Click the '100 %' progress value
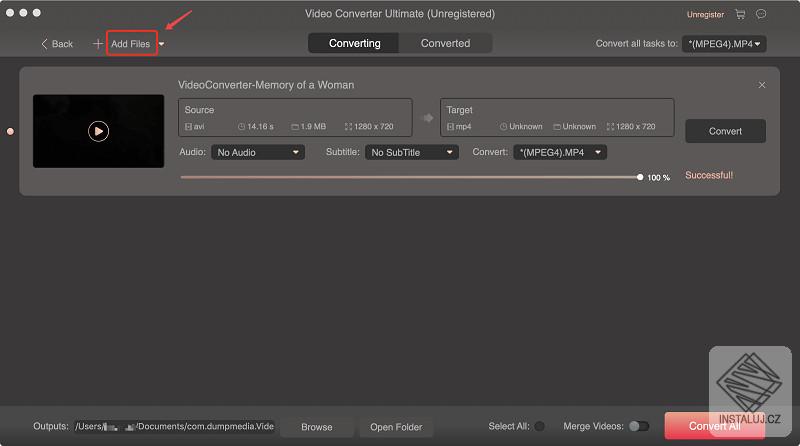 (x=658, y=178)
